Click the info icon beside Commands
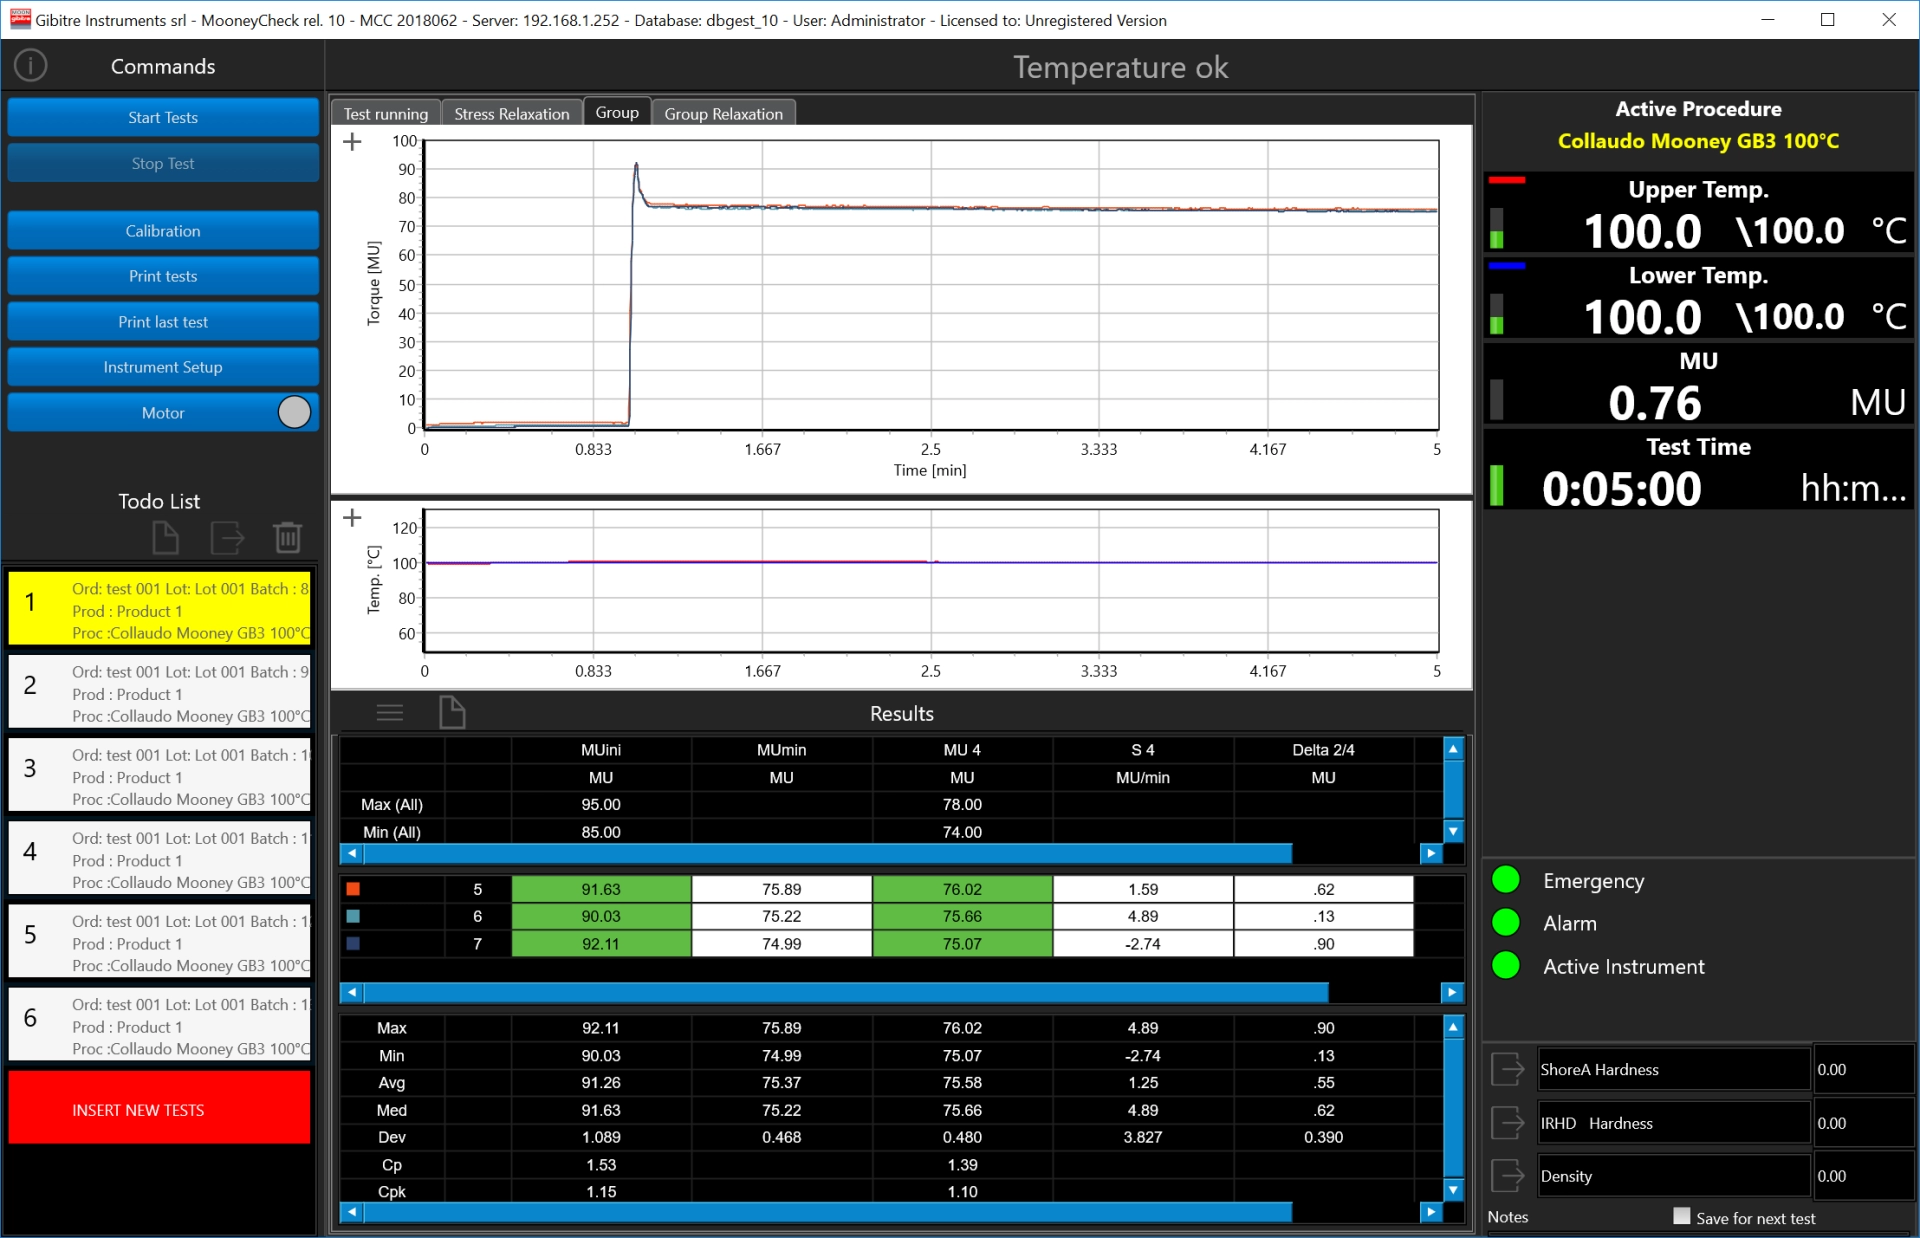Viewport: 1920px width, 1238px height. pyautogui.click(x=31, y=66)
